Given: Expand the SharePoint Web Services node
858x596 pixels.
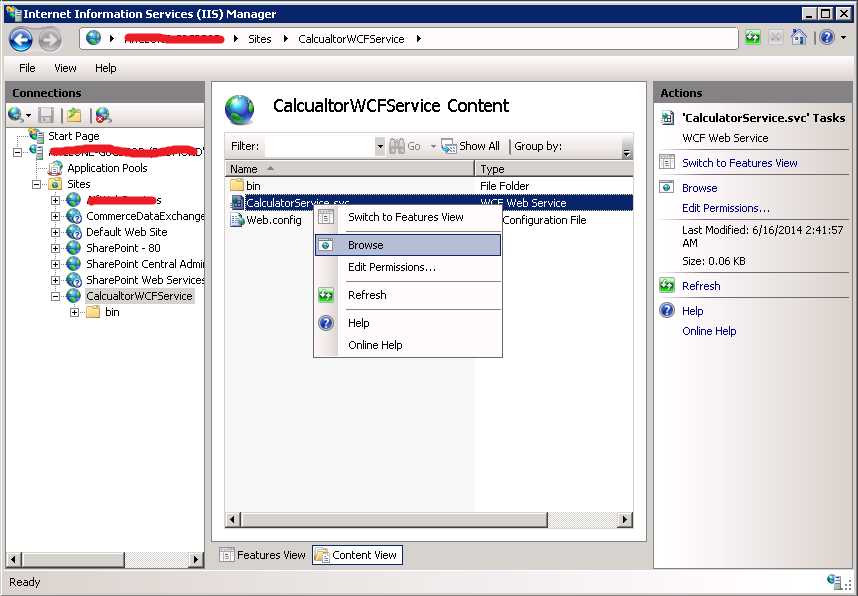Looking at the screenshot, I should coord(55,280).
